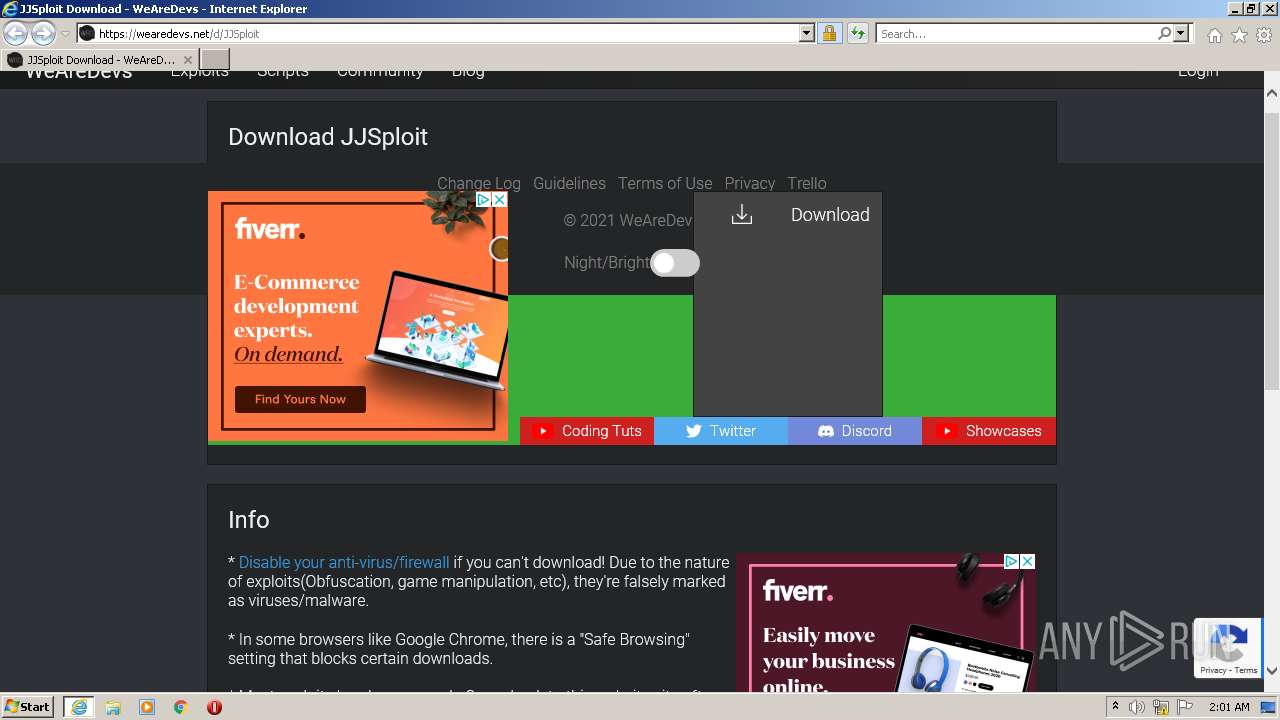Open the Privacy footer link
The image size is (1280, 720).
pyautogui.click(x=750, y=183)
